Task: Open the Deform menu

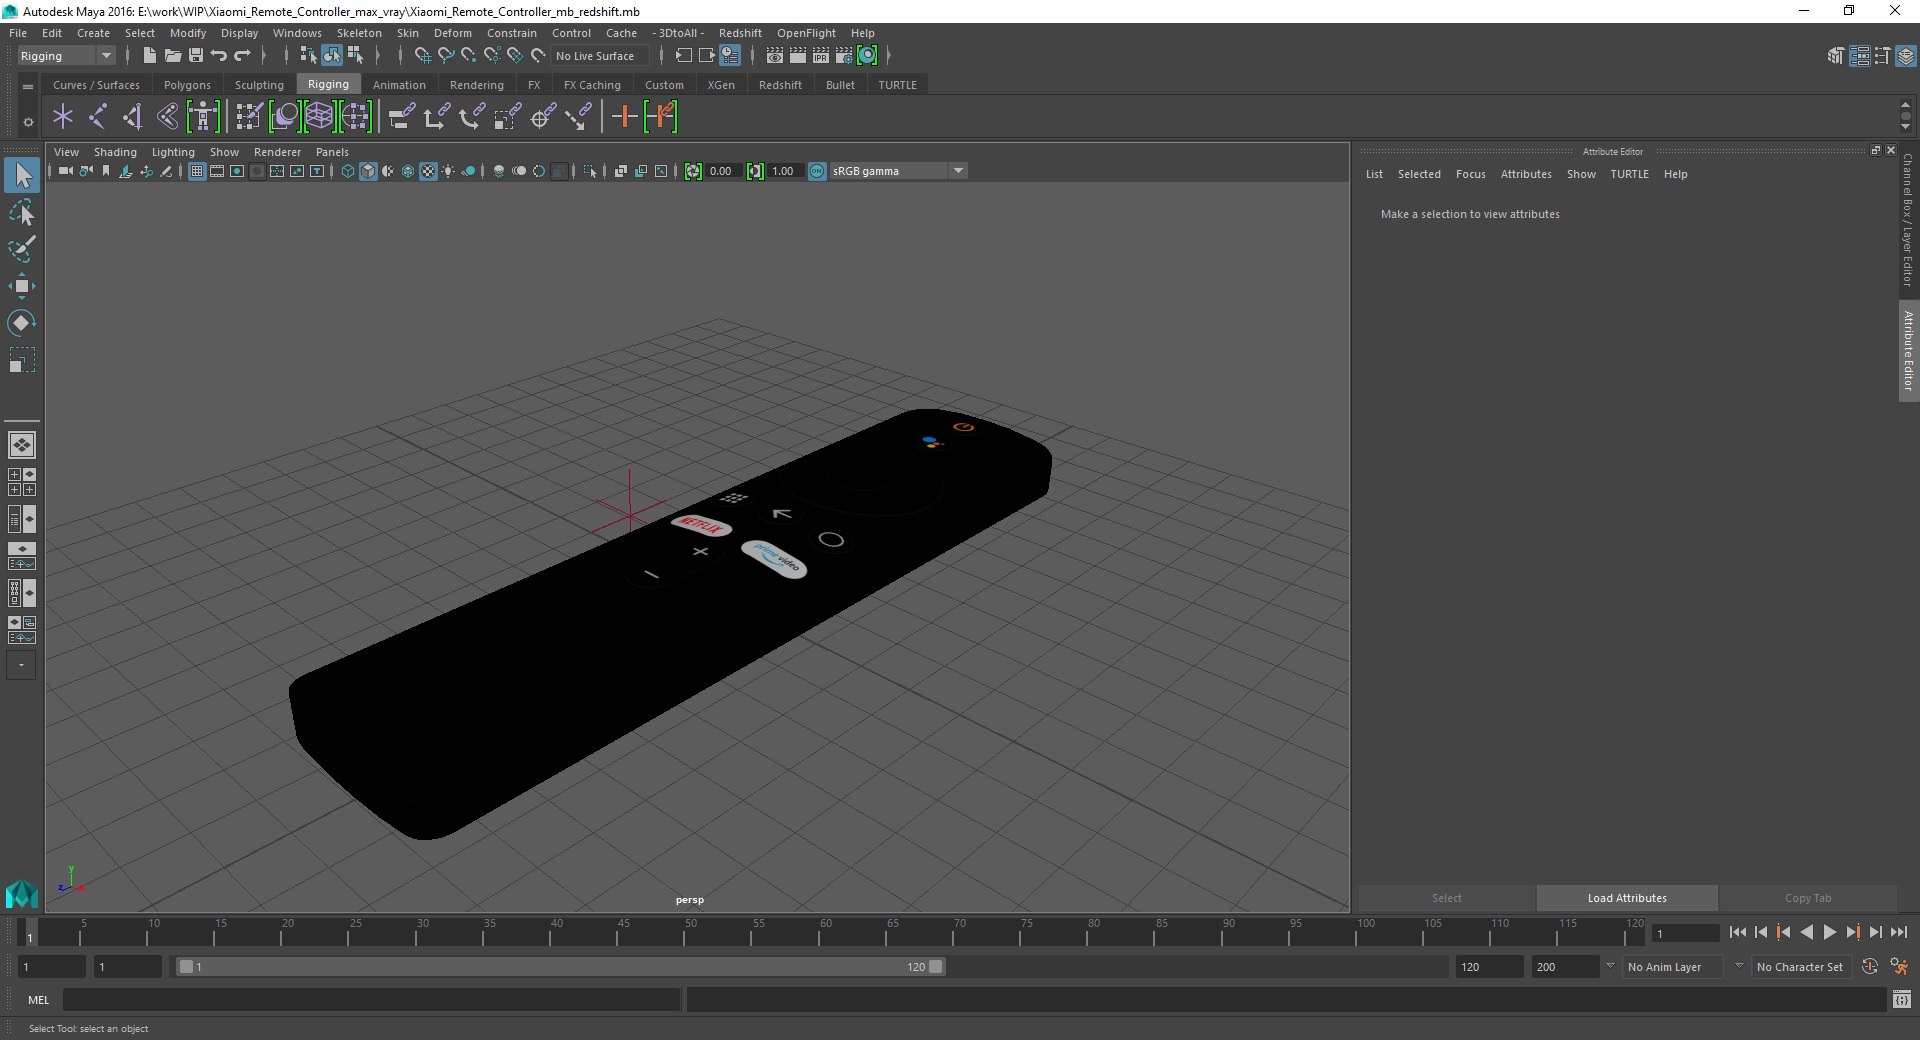Action: click(452, 33)
